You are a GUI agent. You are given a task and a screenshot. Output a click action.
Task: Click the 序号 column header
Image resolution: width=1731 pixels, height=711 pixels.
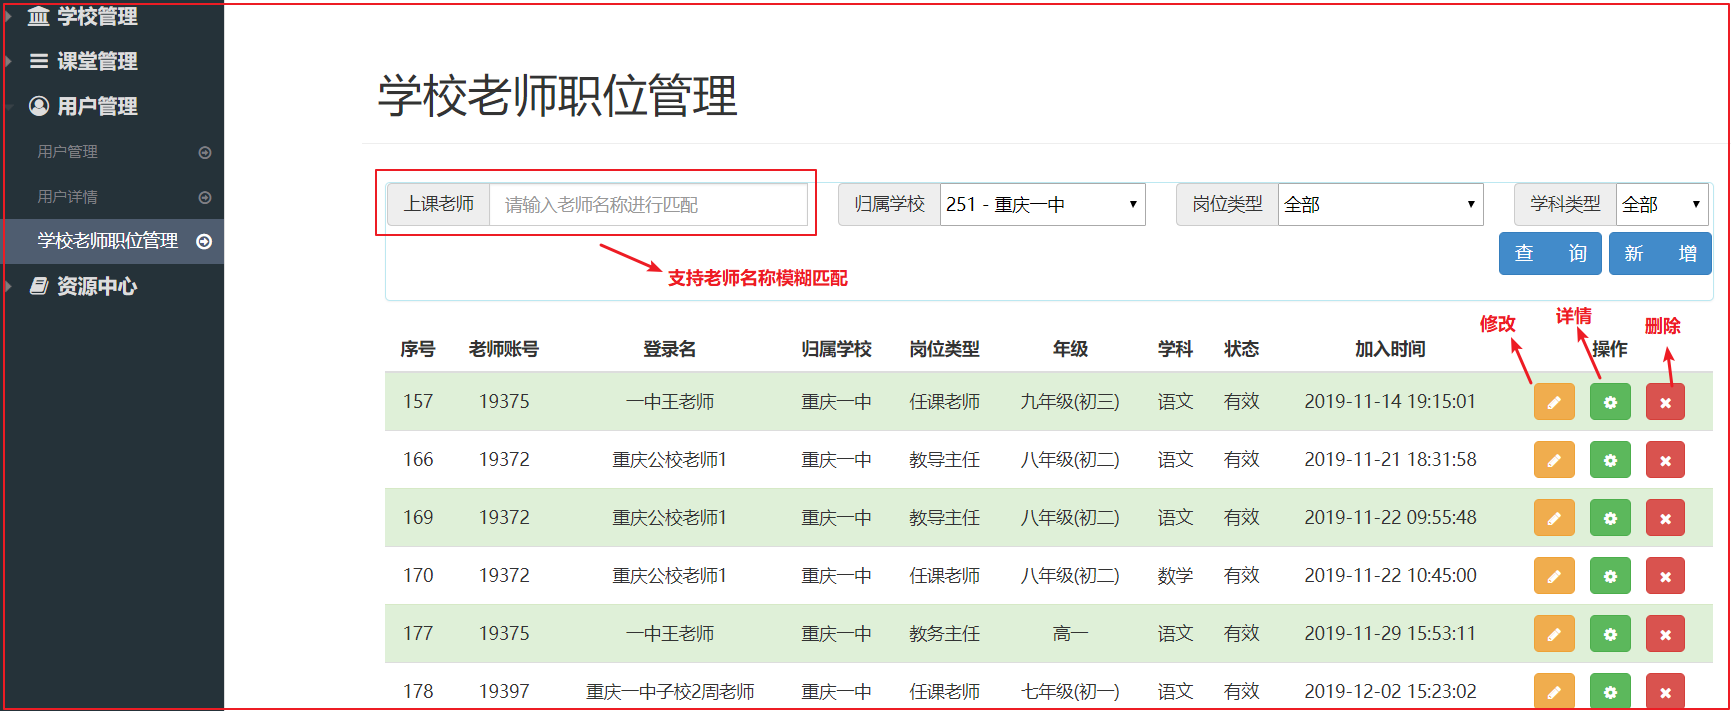(418, 349)
